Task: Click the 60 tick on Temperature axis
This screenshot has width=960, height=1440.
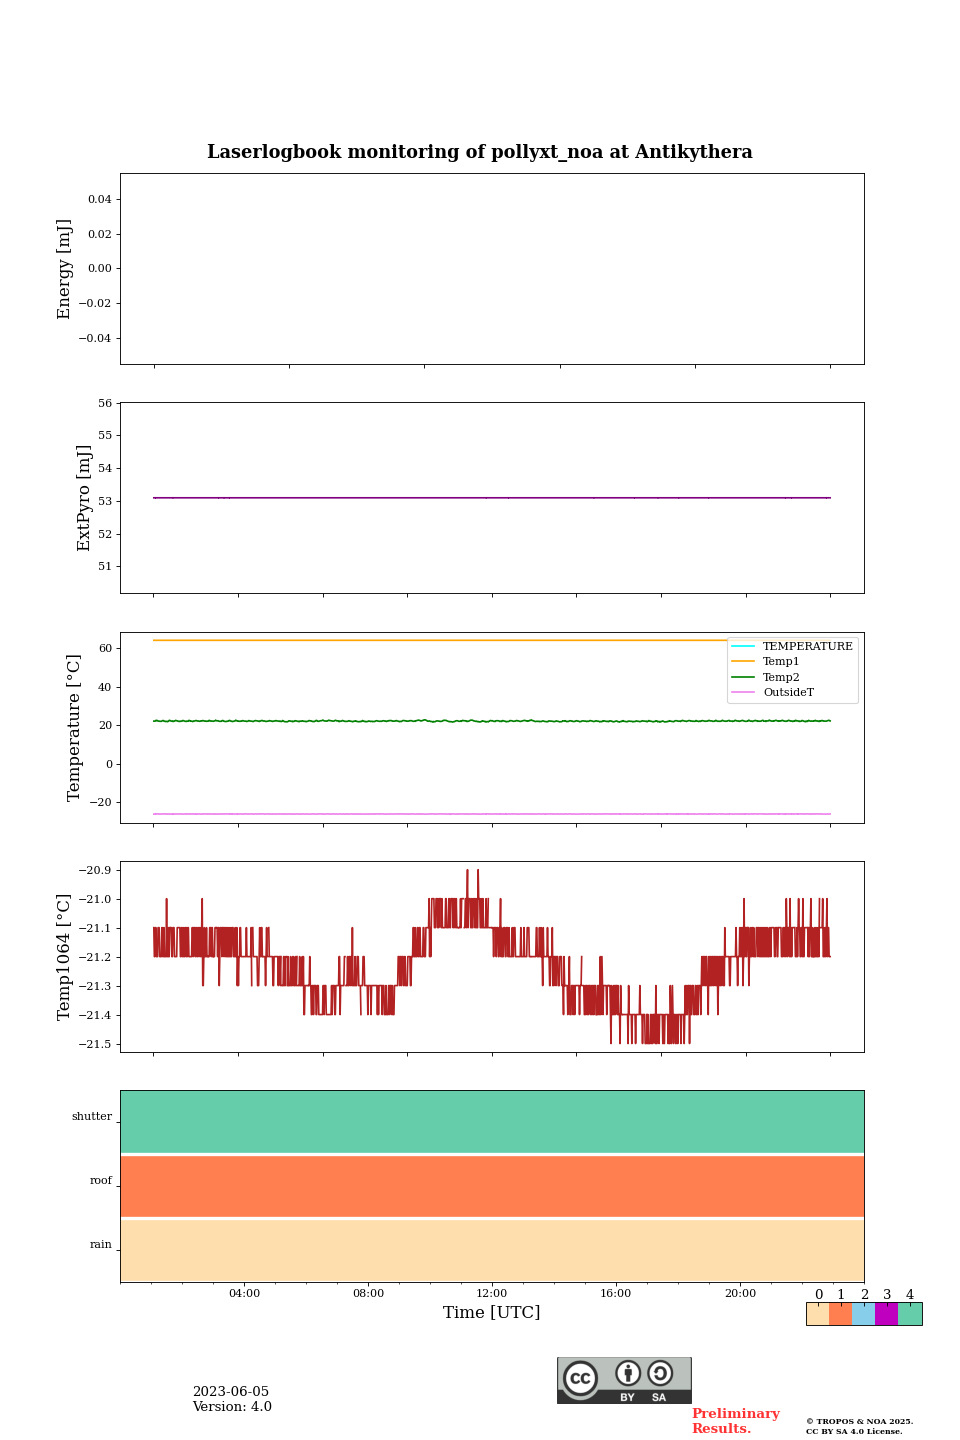Action: (105, 649)
